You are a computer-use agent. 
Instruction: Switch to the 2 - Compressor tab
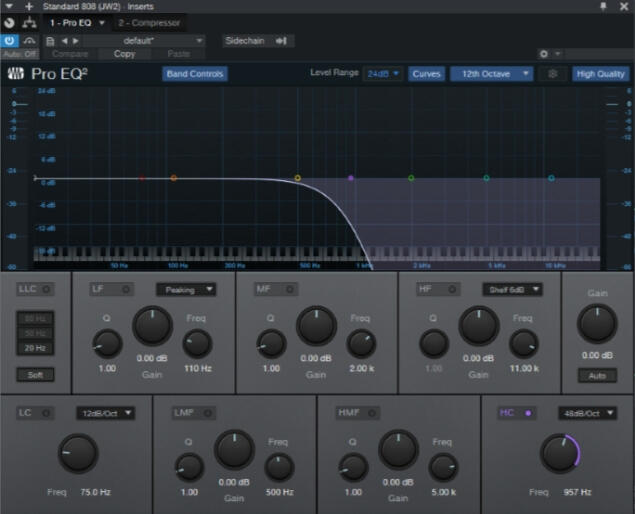(x=148, y=22)
